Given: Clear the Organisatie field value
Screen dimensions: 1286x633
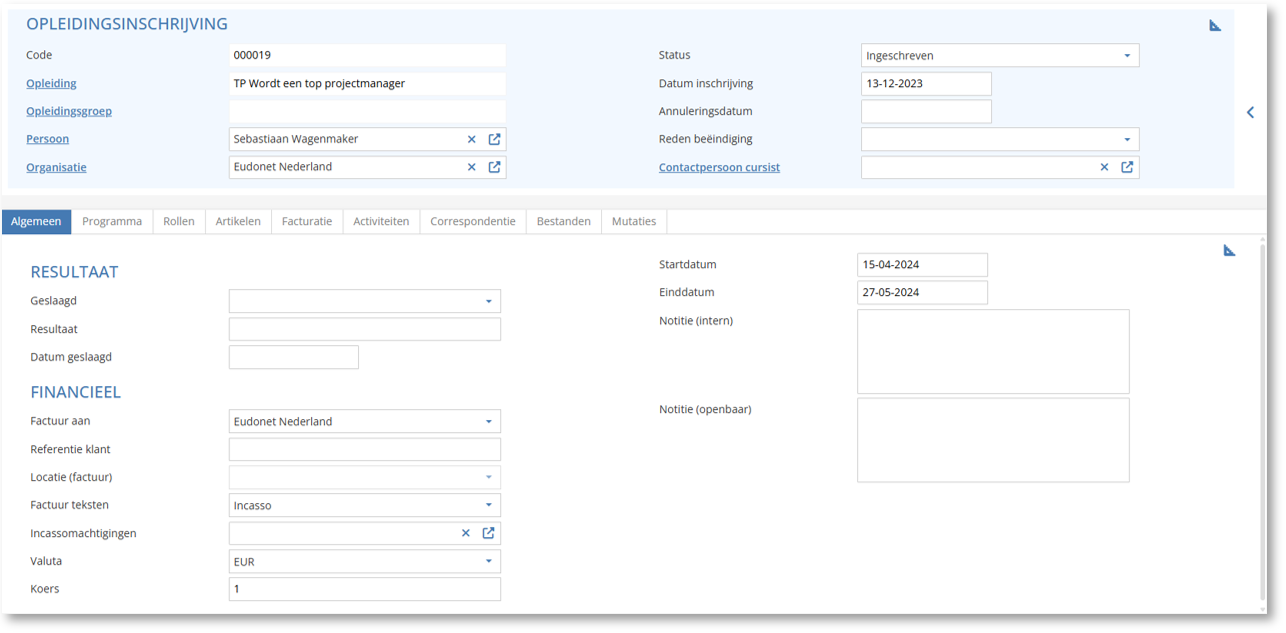Looking at the screenshot, I should [x=472, y=167].
